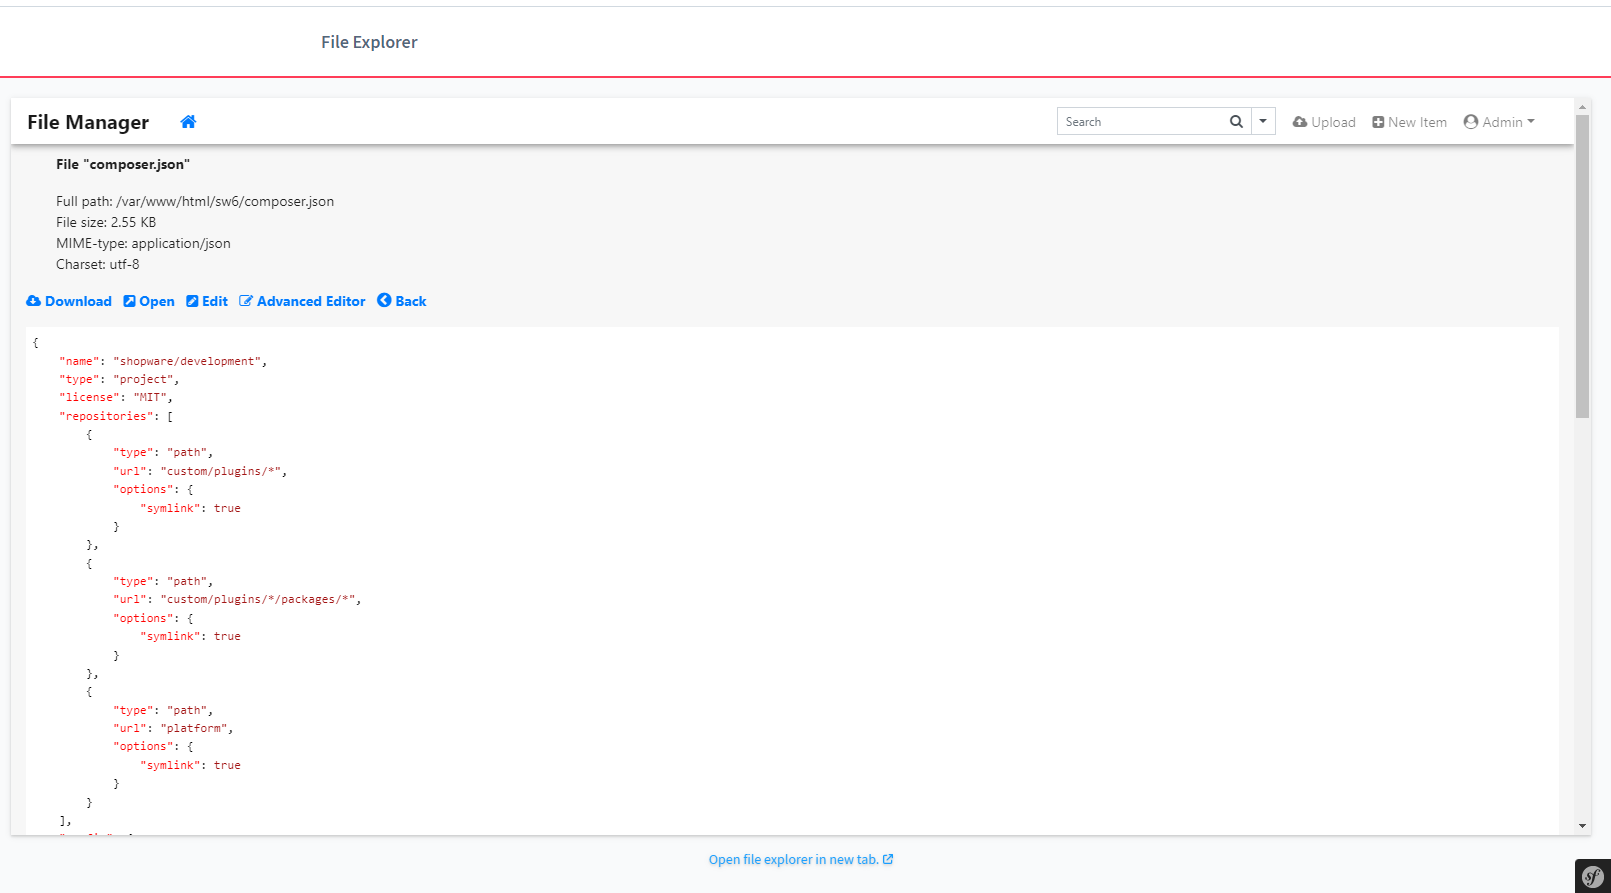Click the "custom/plugins/*/packages/*" url value
Screen dimensions: 1611x893
click(258, 599)
